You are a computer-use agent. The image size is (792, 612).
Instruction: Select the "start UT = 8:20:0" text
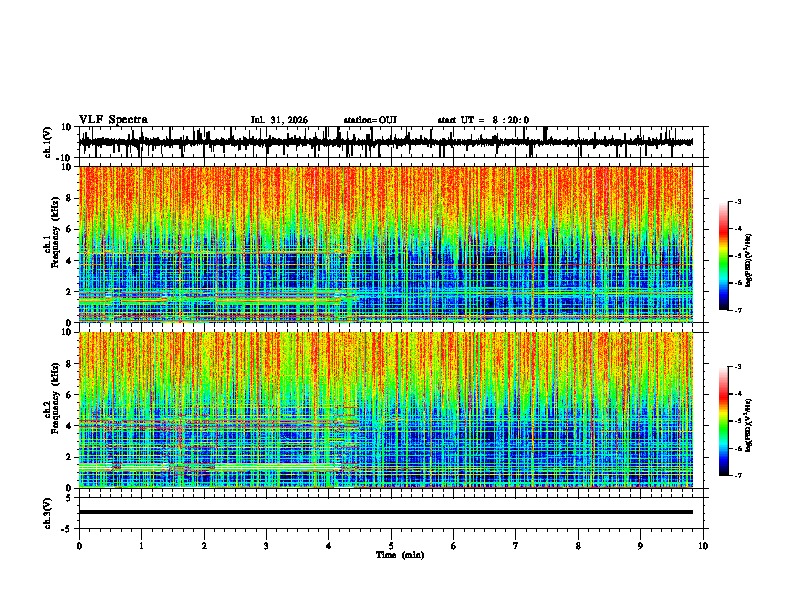(x=483, y=120)
